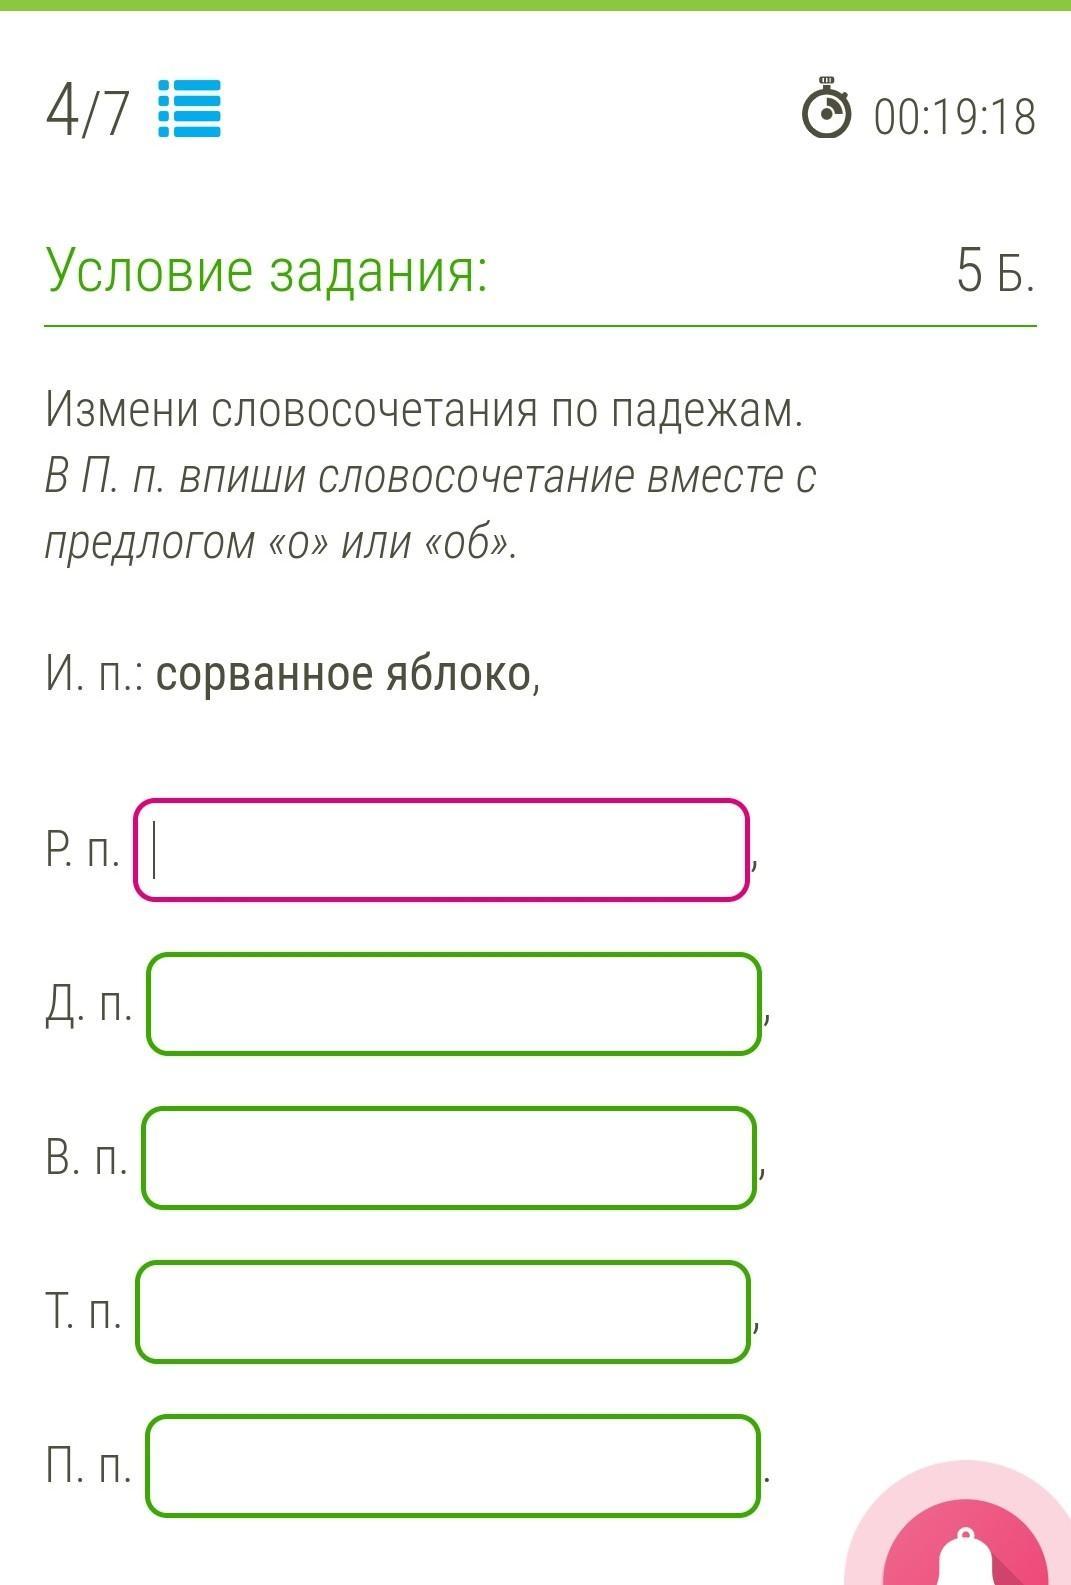Click the 00:19:18 elapsed time readout

pos(954,117)
